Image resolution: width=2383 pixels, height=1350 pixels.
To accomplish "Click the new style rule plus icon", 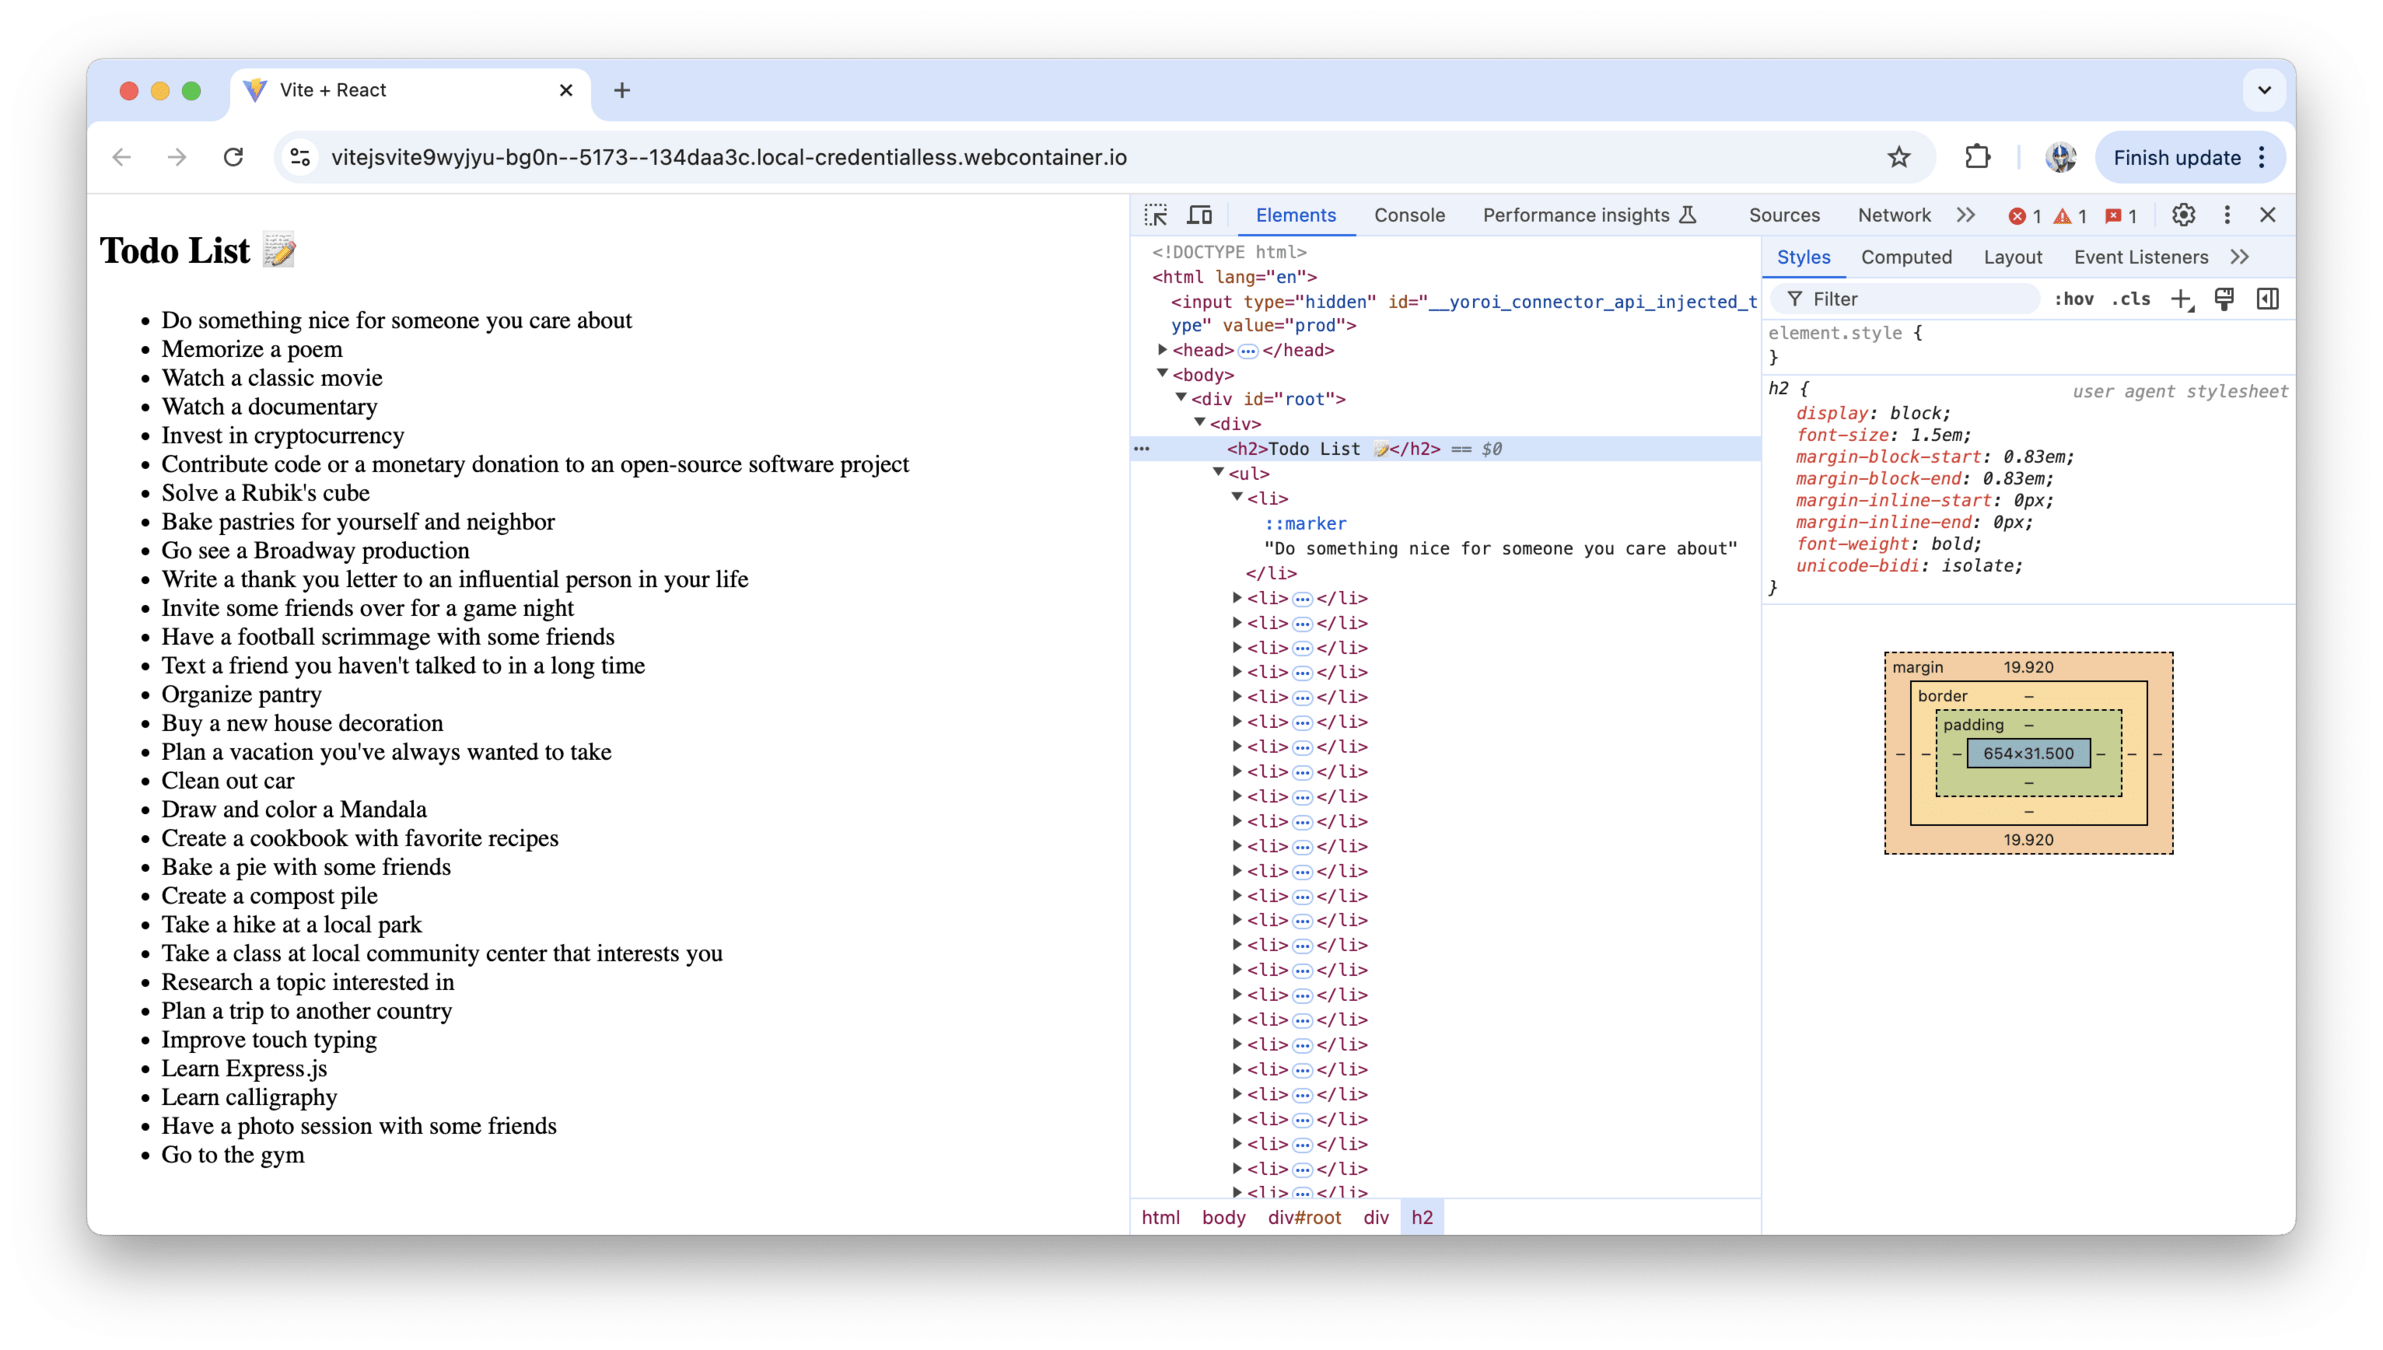I will coord(2181,299).
